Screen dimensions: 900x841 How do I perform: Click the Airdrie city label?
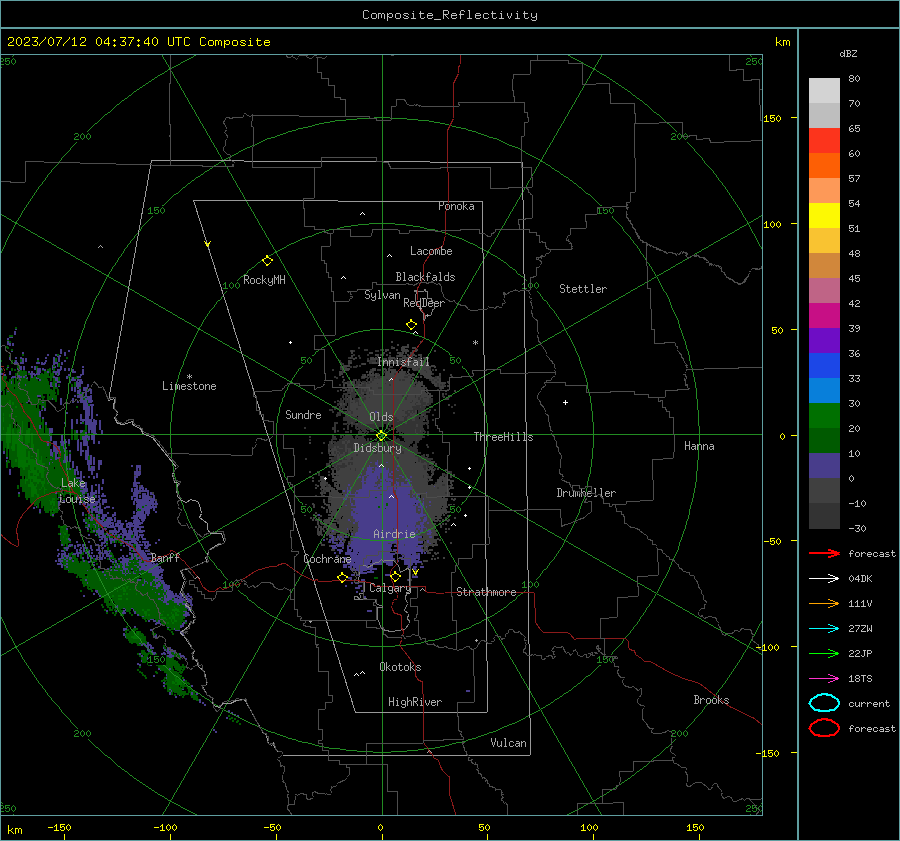point(394,534)
